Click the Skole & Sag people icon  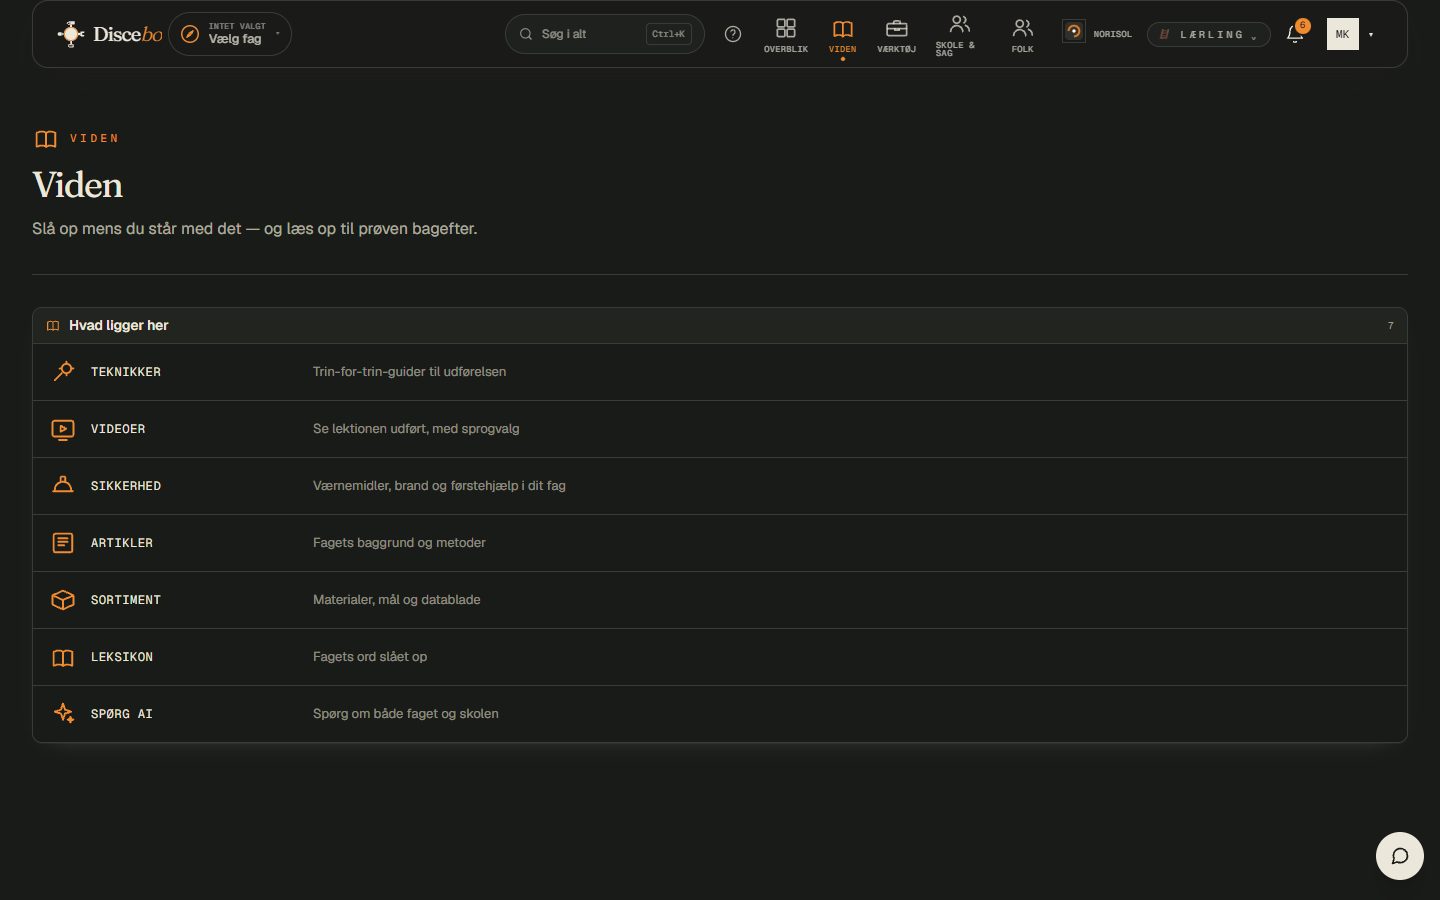(959, 24)
